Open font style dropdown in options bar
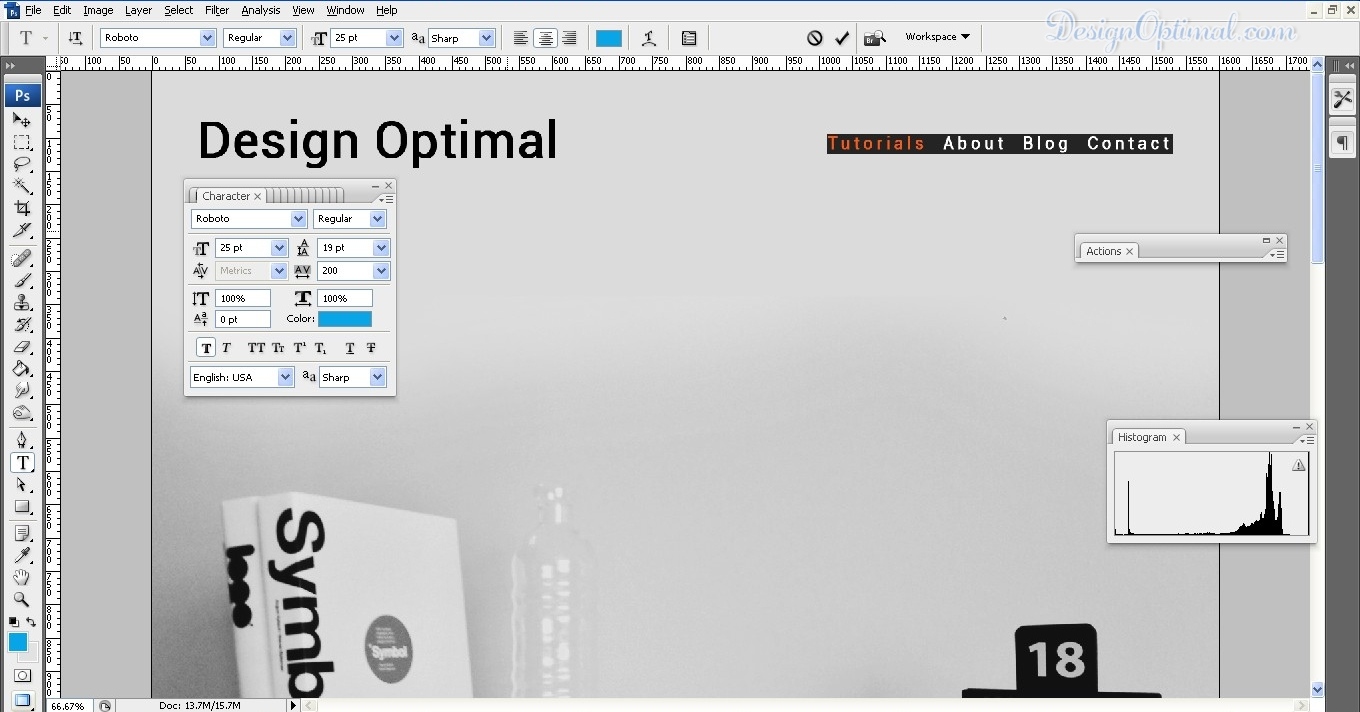This screenshot has height=712, width=1360. click(288, 38)
